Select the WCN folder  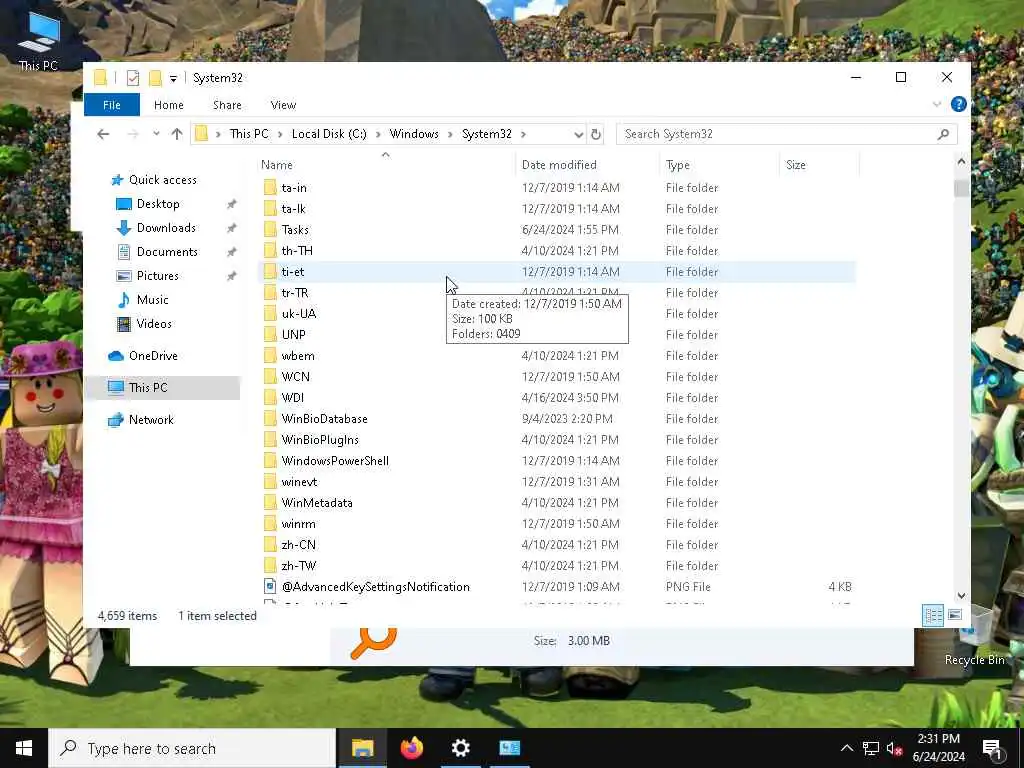pos(296,376)
